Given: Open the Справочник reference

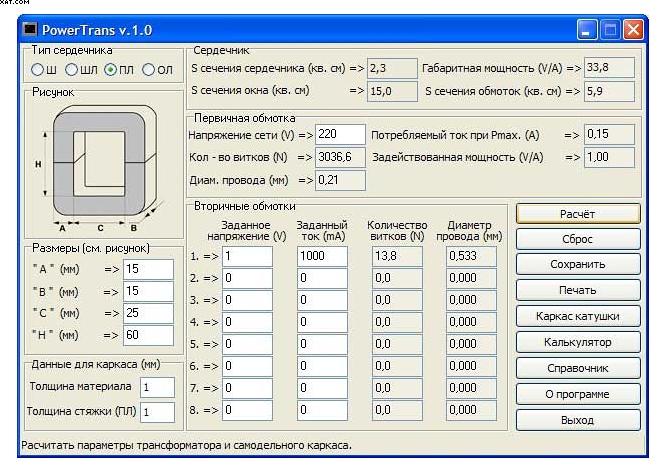Looking at the screenshot, I should (578, 368).
